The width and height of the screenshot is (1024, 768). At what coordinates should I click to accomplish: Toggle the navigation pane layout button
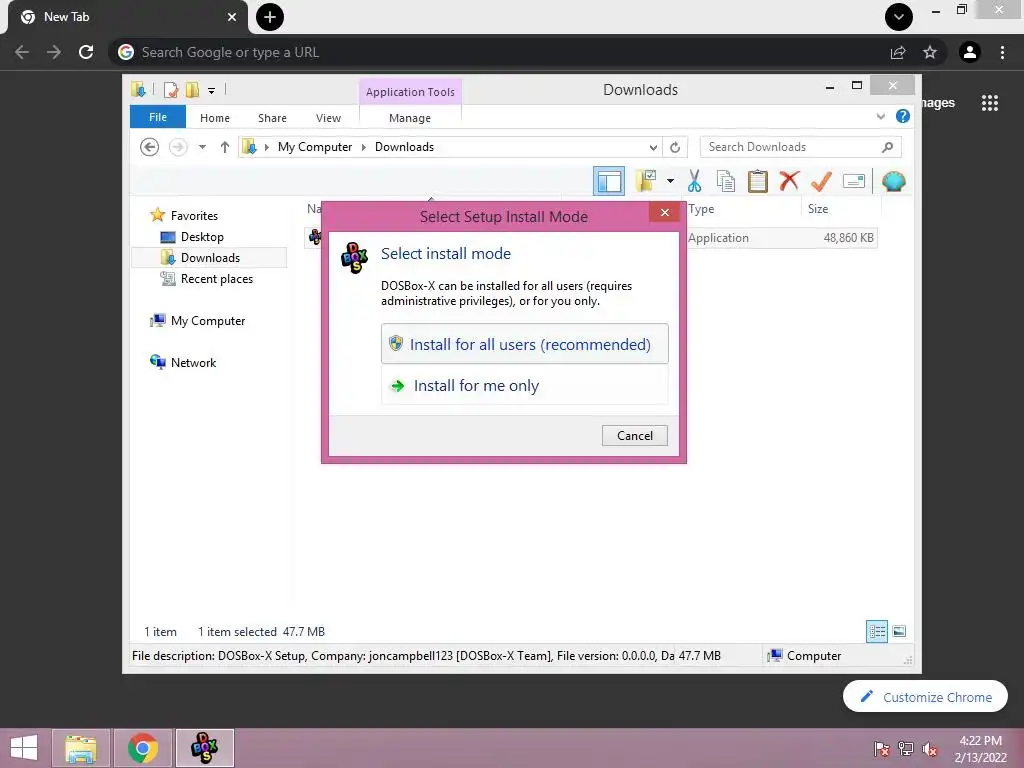pos(609,181)
